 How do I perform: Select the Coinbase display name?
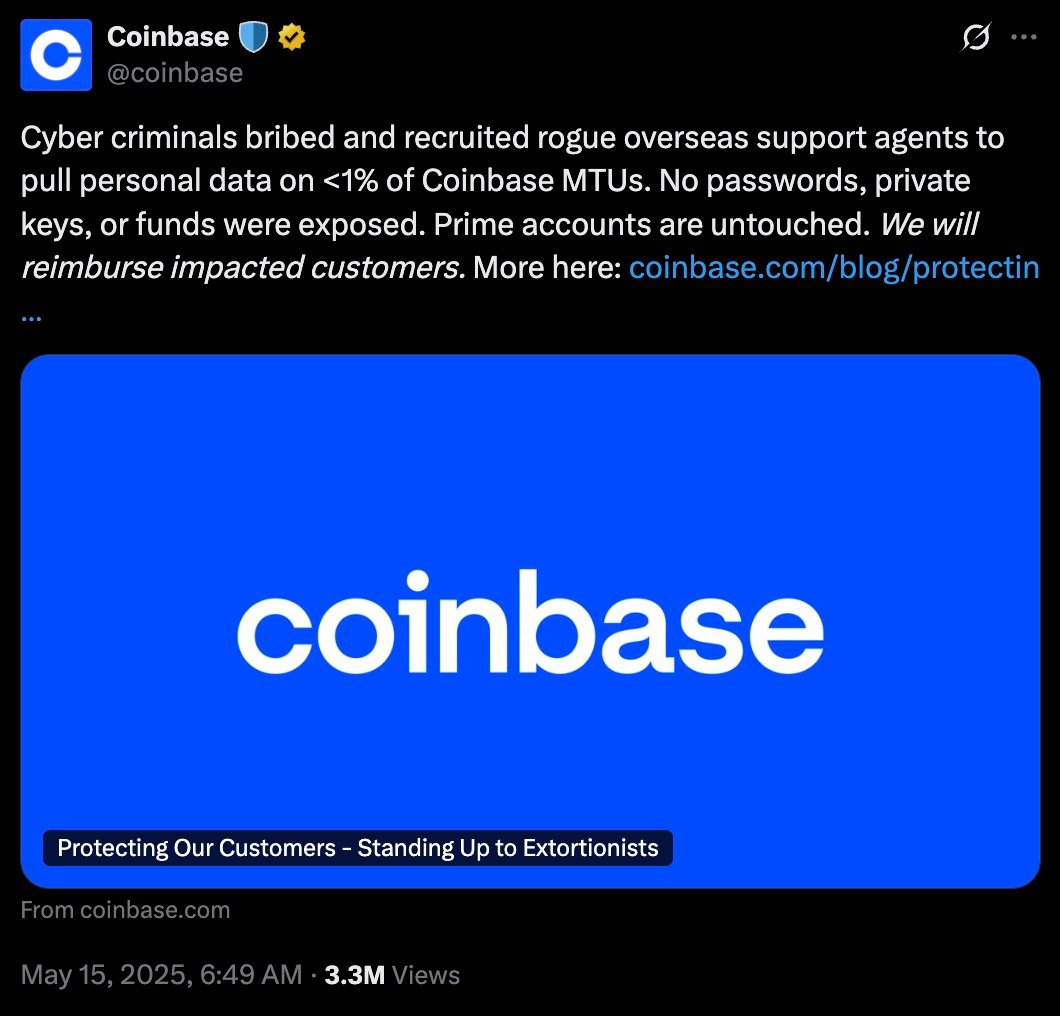168,36
